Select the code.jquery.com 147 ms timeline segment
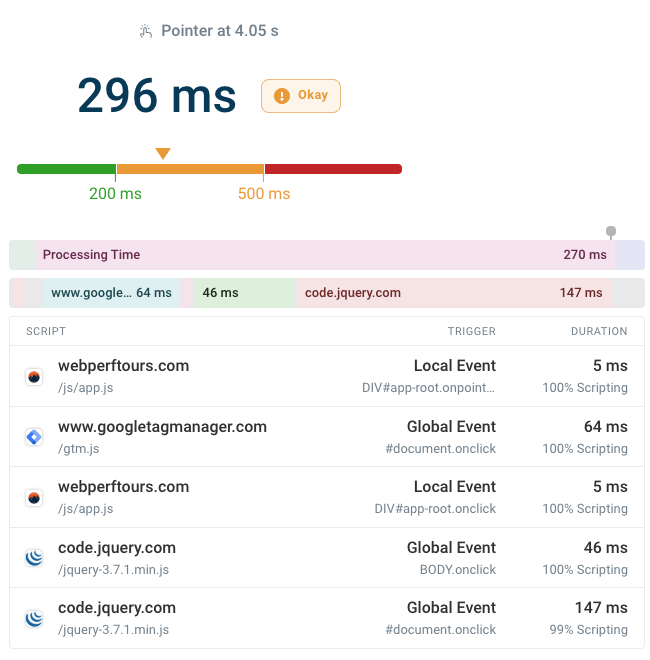The image size is (650, 660). [x=453, y=293]
